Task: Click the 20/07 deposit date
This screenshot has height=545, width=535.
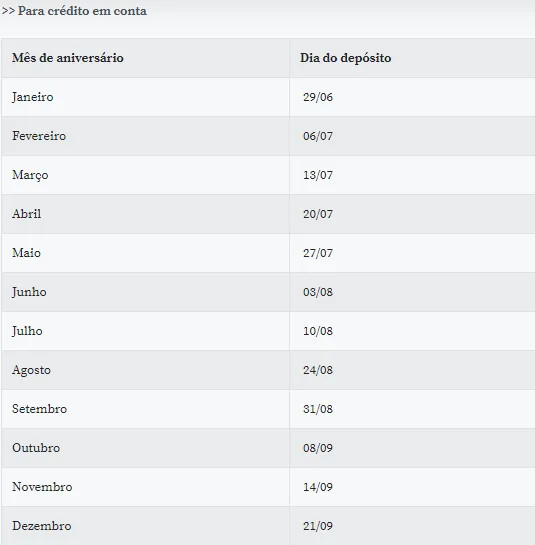Action: coord(318,214)
